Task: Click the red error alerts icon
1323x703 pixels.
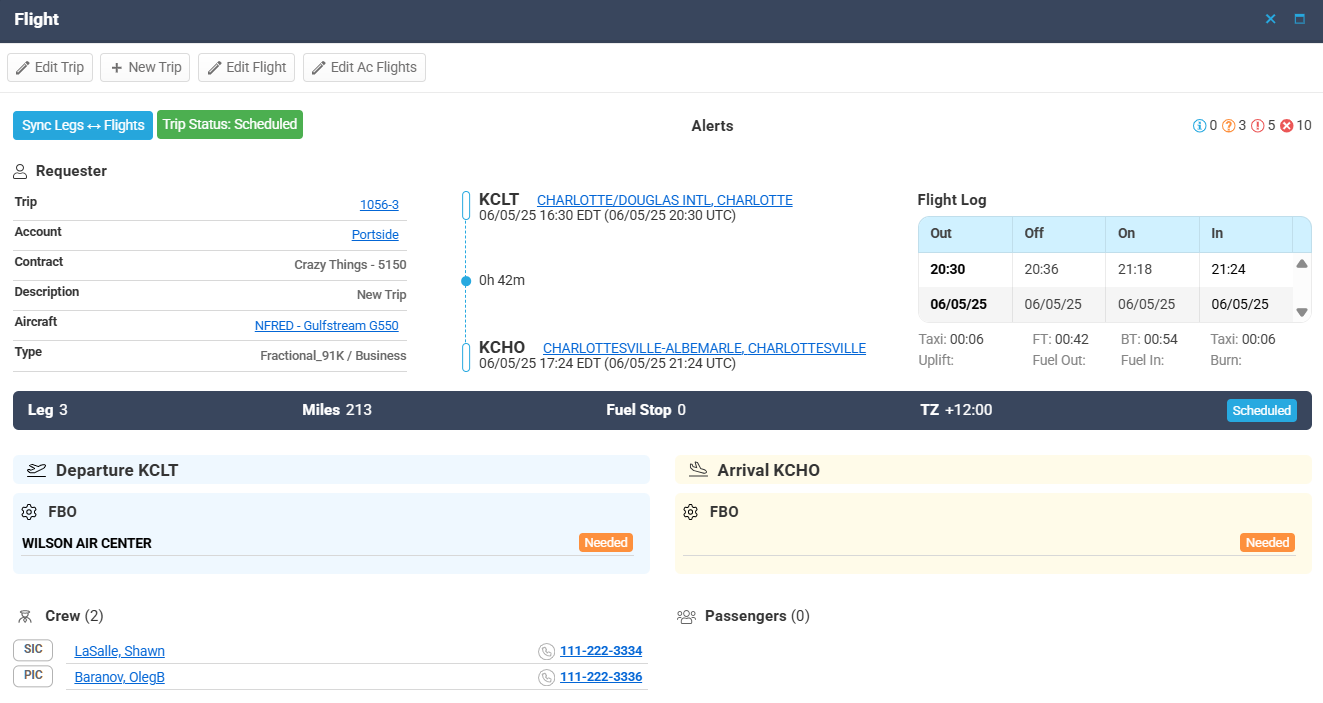Action: tap(1286, 126)
